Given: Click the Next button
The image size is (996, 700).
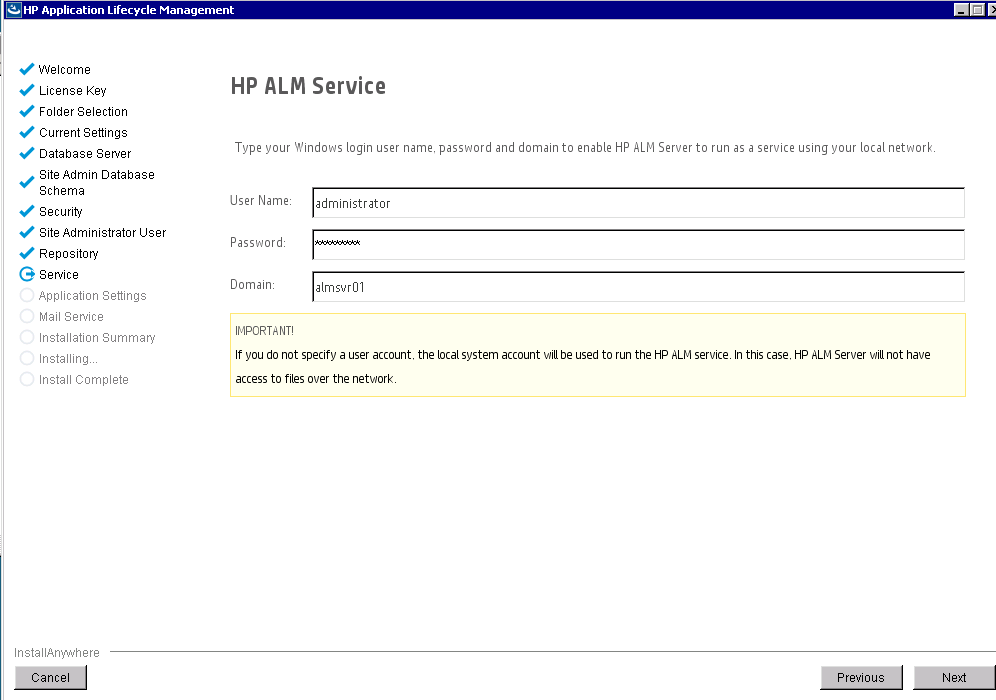Looking at the screenshot, I should (954, 677).
